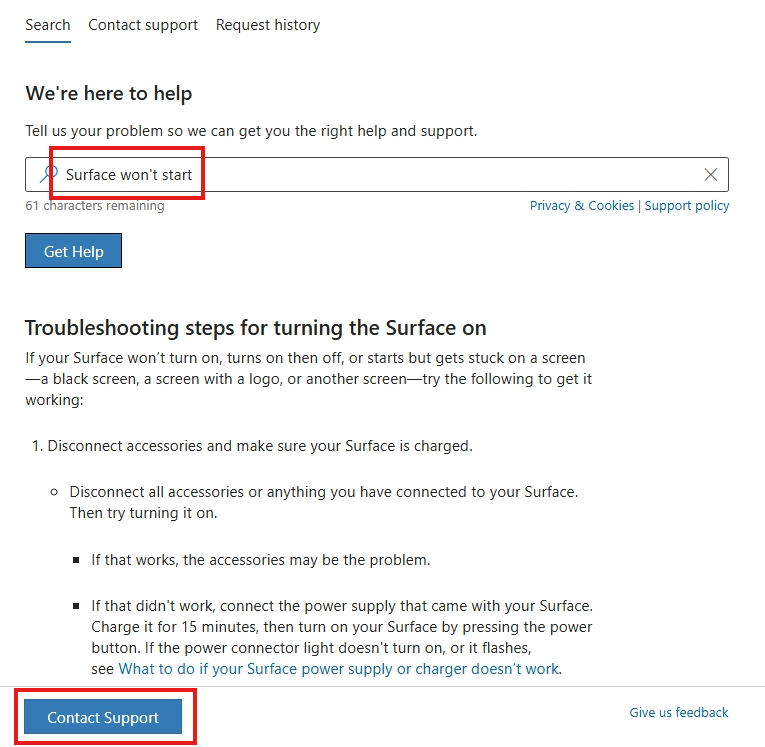The height and width of the screenshot is (747, 765).
Task: Open the Support policy link
Action: 686,206
